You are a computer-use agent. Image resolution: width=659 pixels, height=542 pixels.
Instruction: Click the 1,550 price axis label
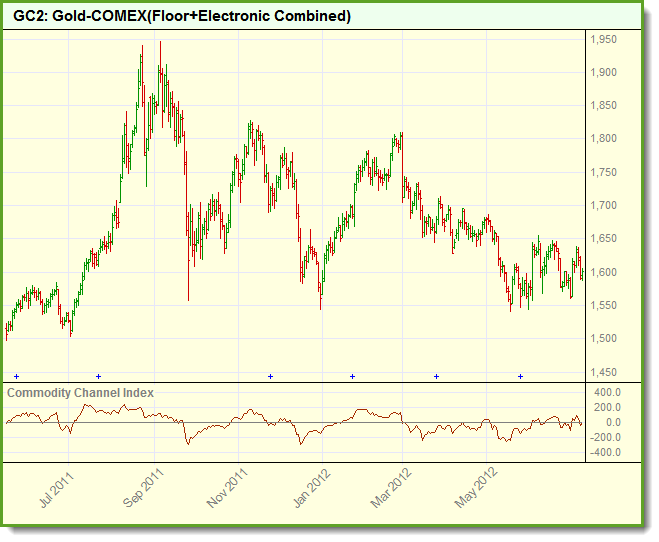tap(603, 305)
